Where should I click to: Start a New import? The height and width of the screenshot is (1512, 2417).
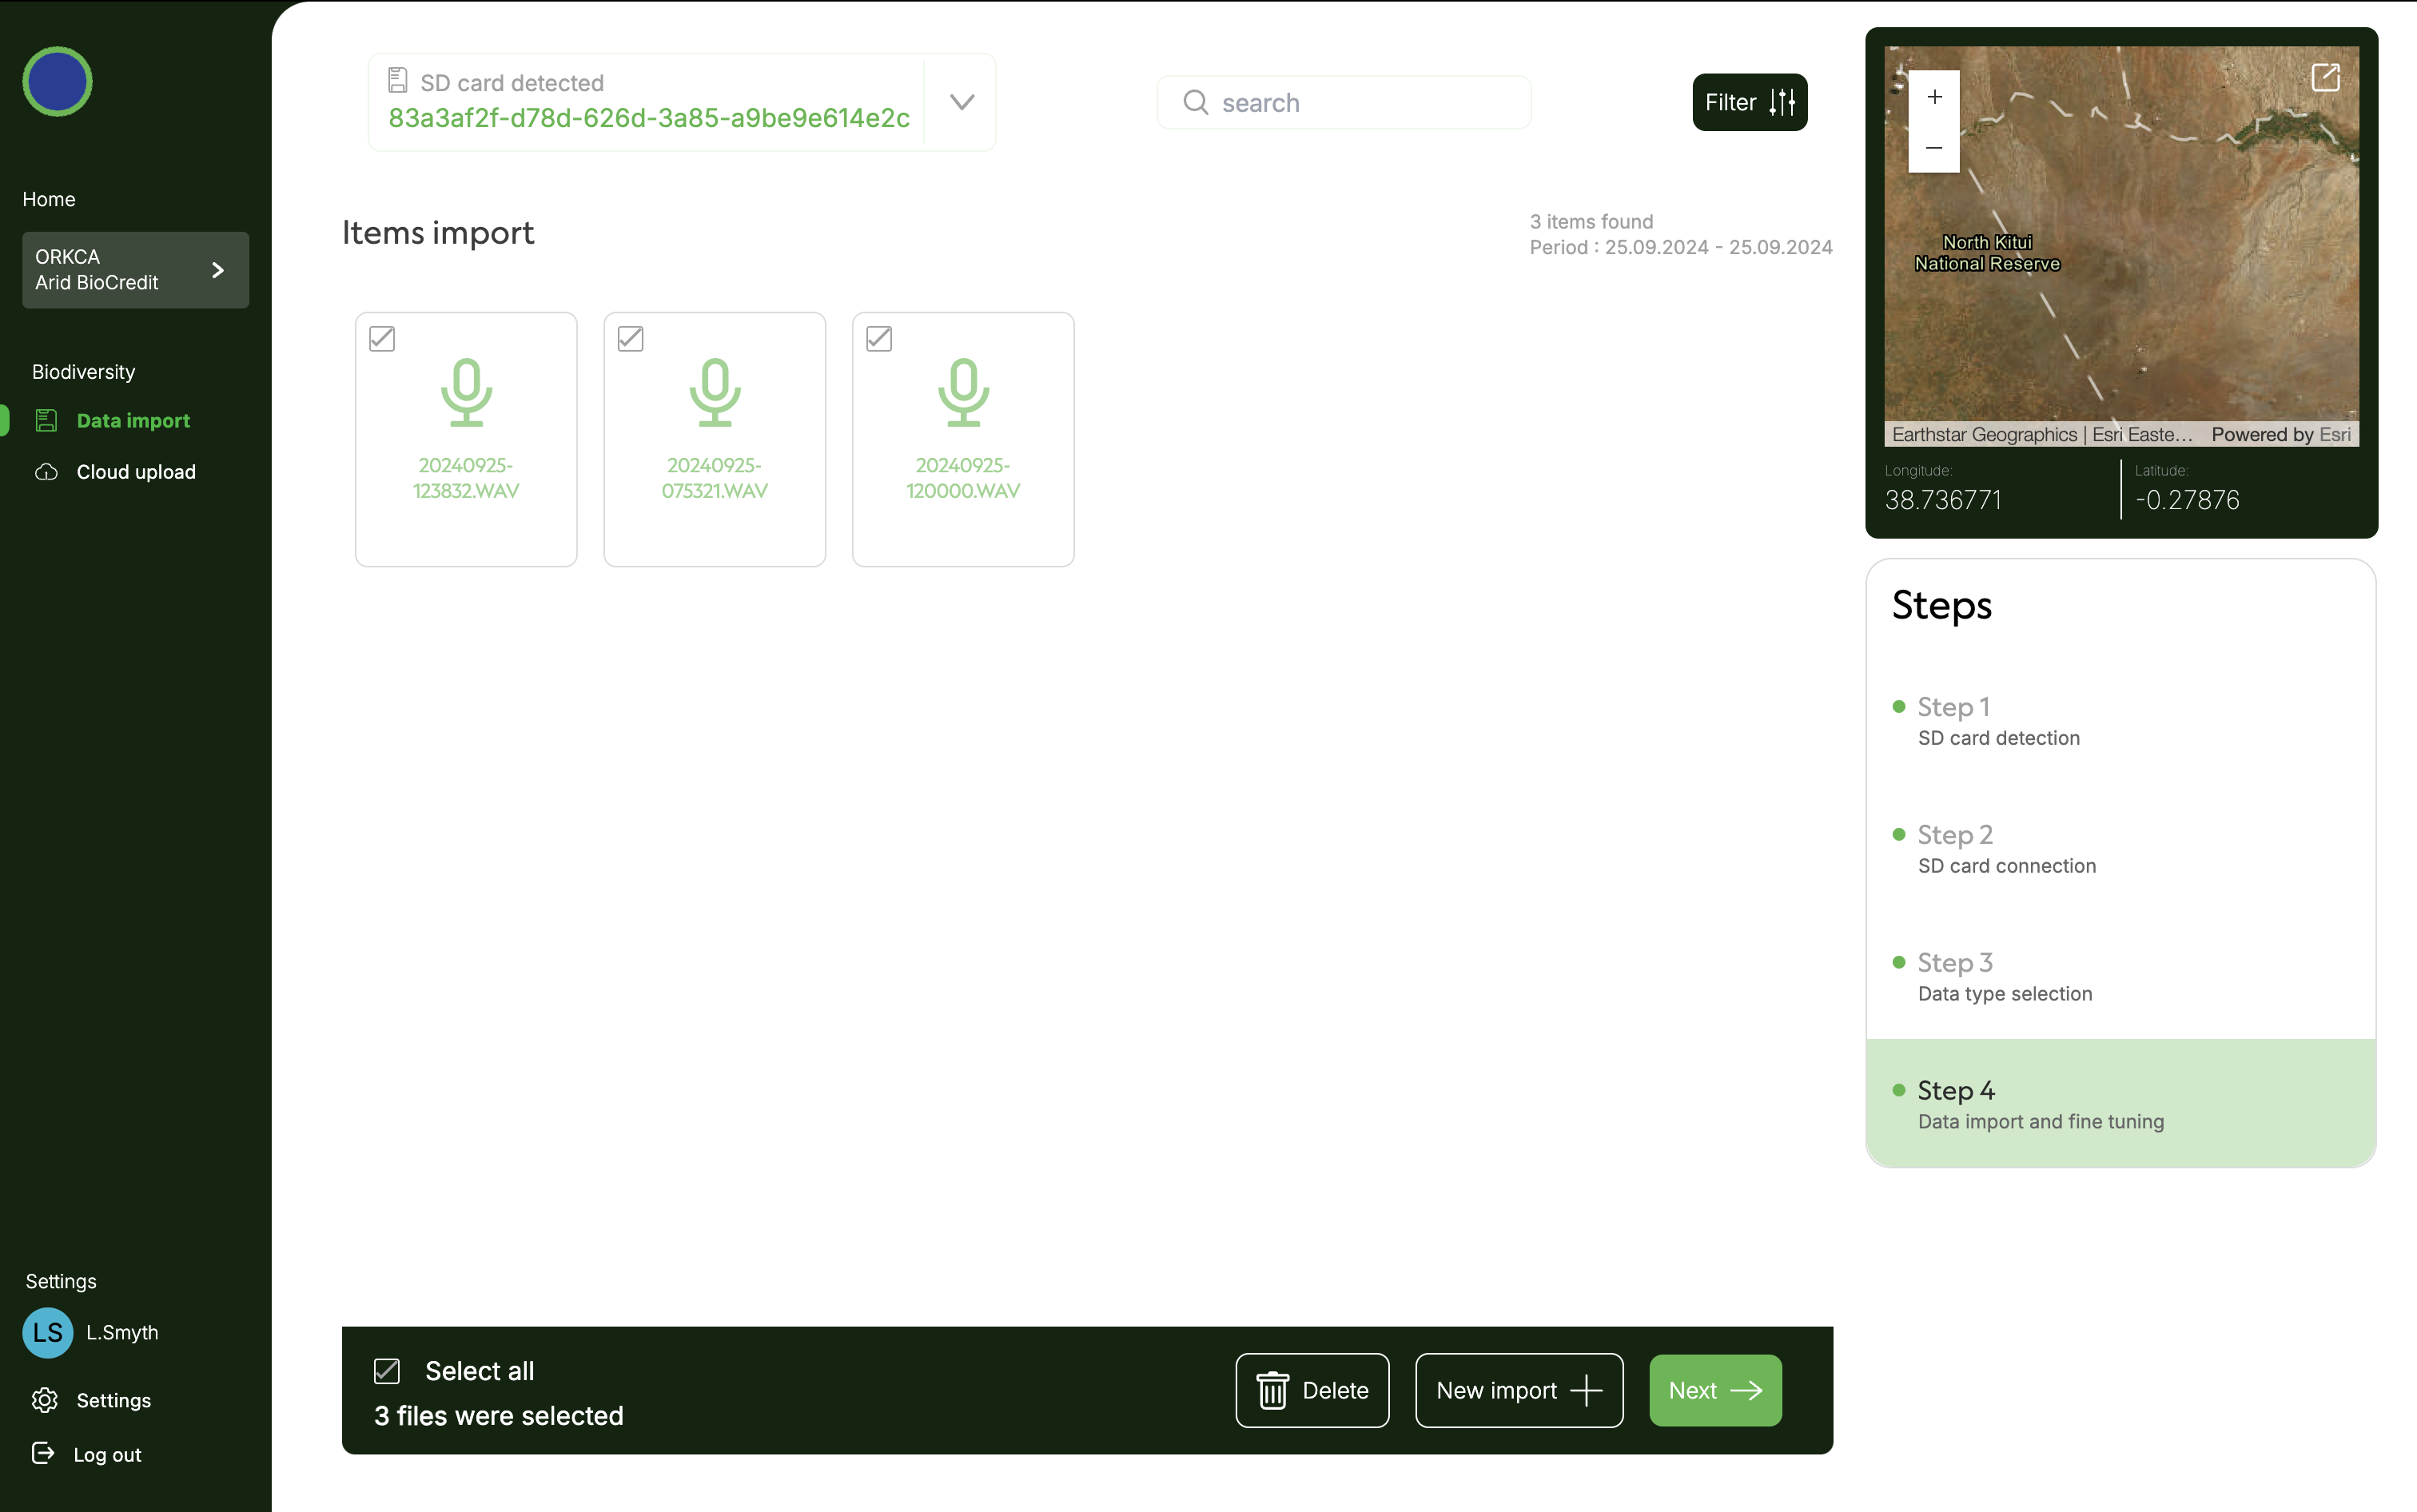(x=1519, y=1390)
